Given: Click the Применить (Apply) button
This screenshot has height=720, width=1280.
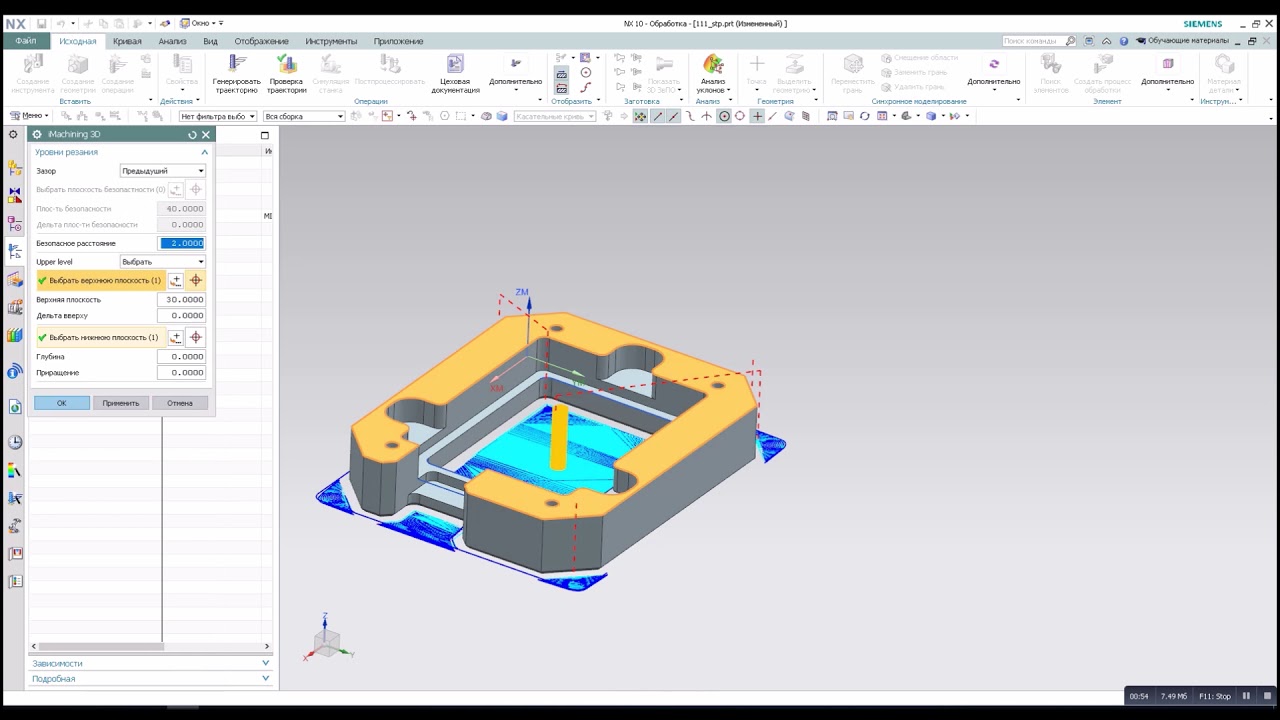Looking at the screenshot, I should click(120, 403).
